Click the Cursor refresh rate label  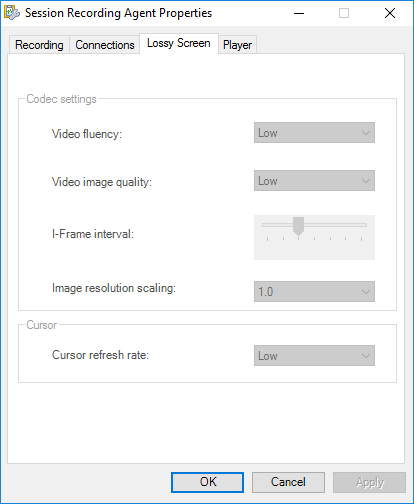click(x=100, y=355)
